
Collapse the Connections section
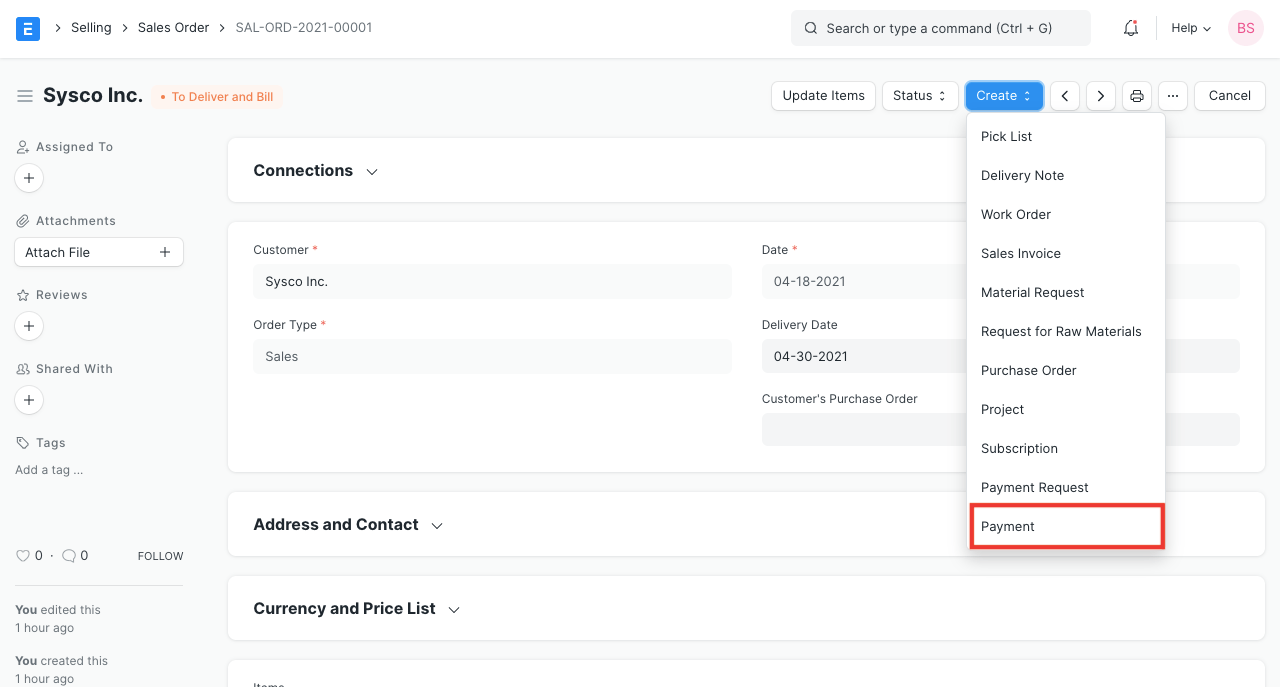[x=371, y=171]
